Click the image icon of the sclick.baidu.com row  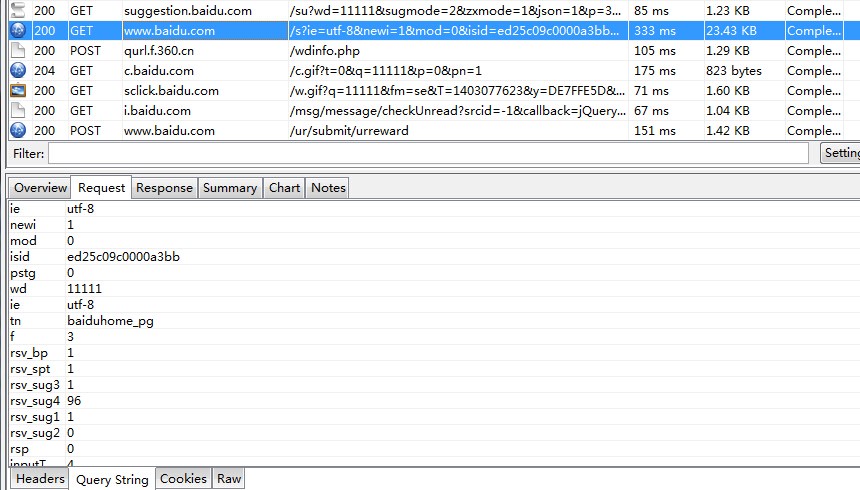point(18,91)
